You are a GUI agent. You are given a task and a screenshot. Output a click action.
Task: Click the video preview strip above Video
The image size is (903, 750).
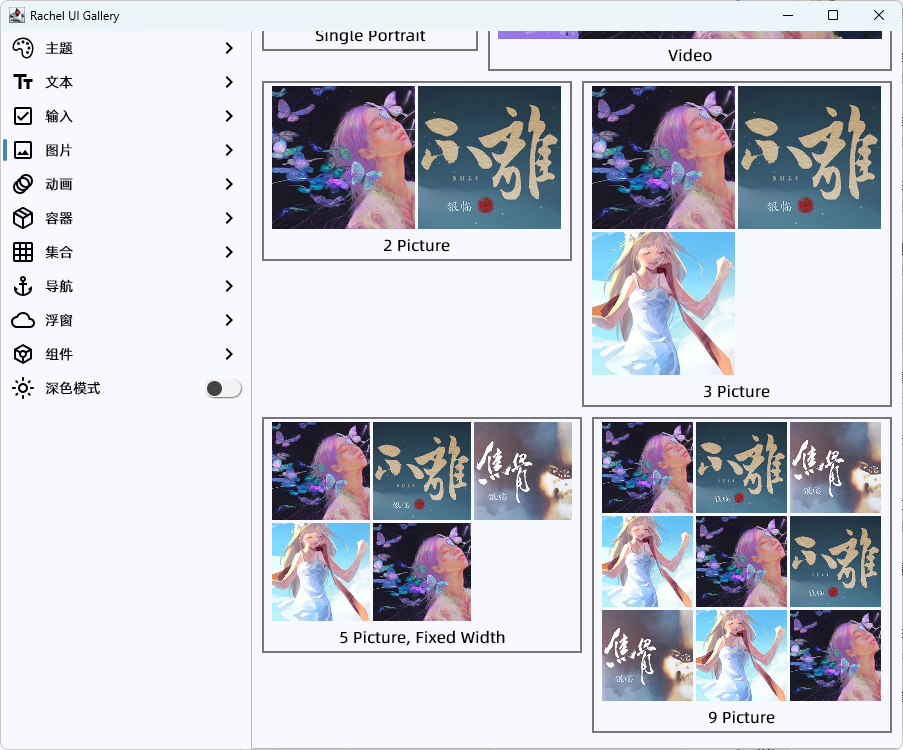click(x=690, y=35)
